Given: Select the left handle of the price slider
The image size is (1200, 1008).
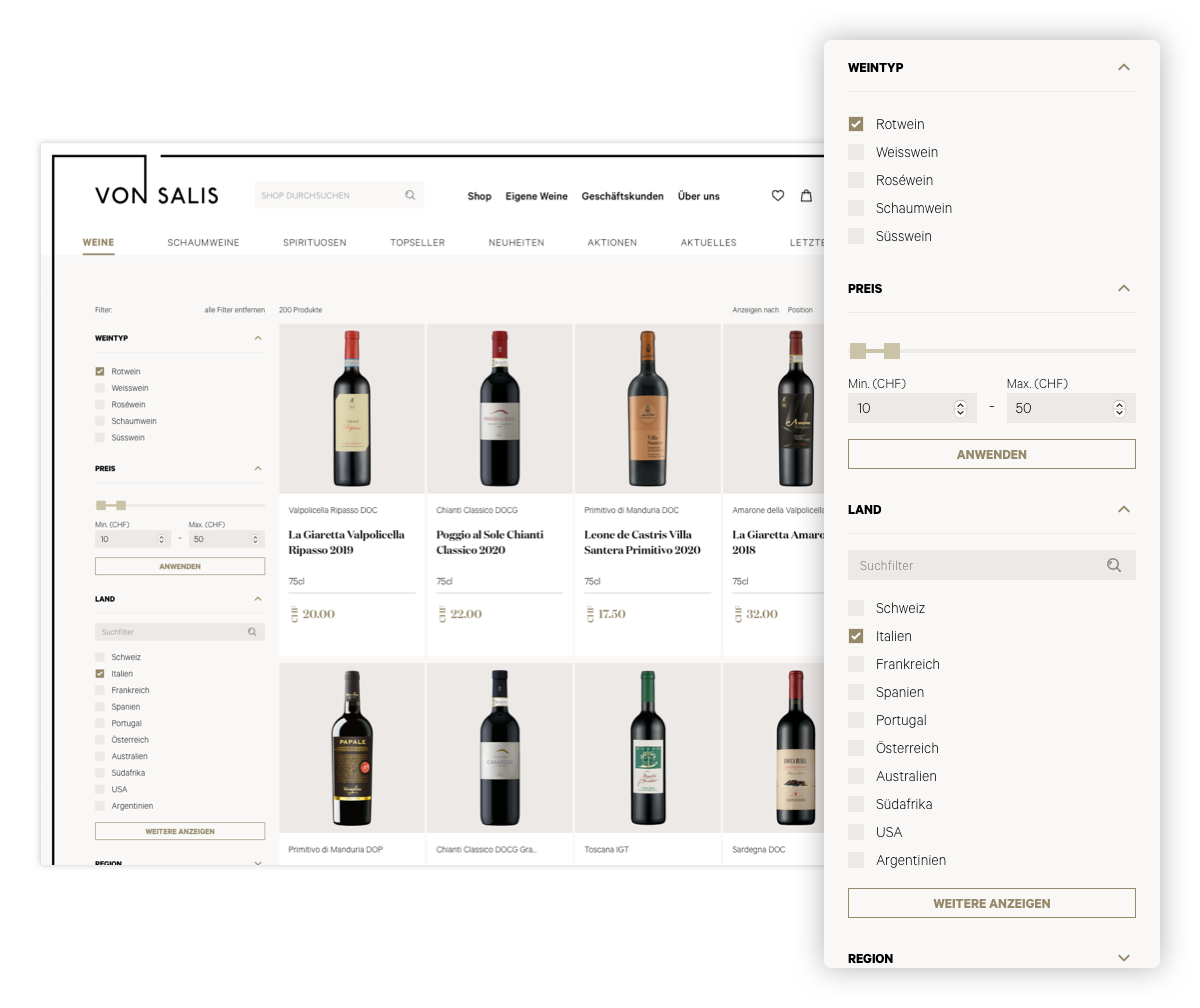Looking at the screenshot, I should [x=857, y=351].
